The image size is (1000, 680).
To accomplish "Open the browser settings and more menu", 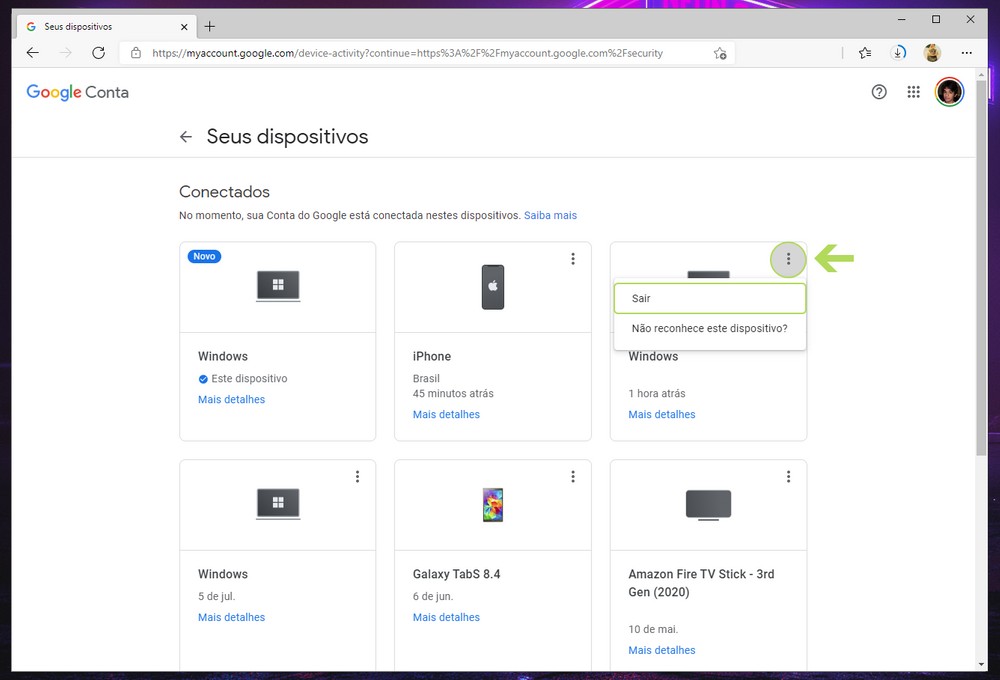I will 966,53.
